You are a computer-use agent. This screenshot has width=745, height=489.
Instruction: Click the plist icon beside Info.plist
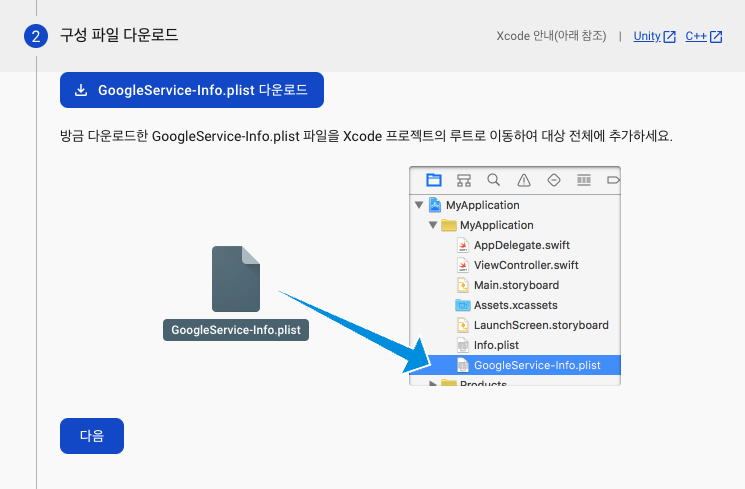click(x=462, y=345)
